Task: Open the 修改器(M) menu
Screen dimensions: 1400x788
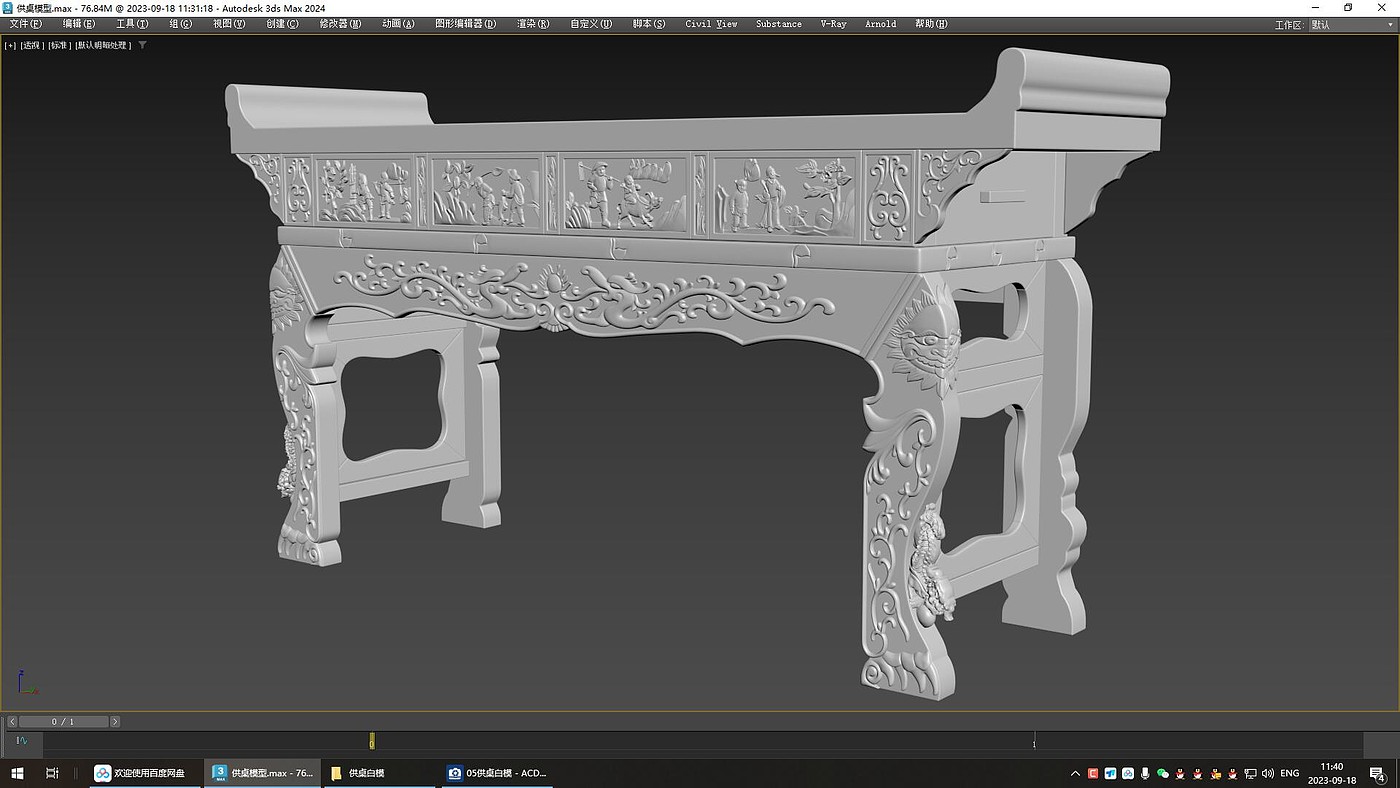Action: 340,24
